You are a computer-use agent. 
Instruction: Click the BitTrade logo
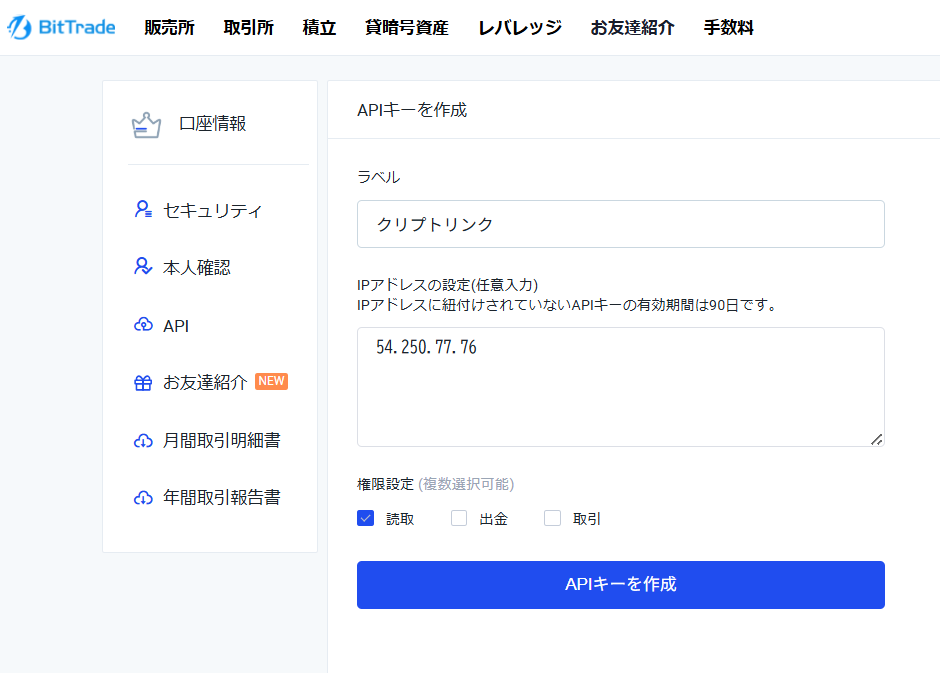pos(61,28)
